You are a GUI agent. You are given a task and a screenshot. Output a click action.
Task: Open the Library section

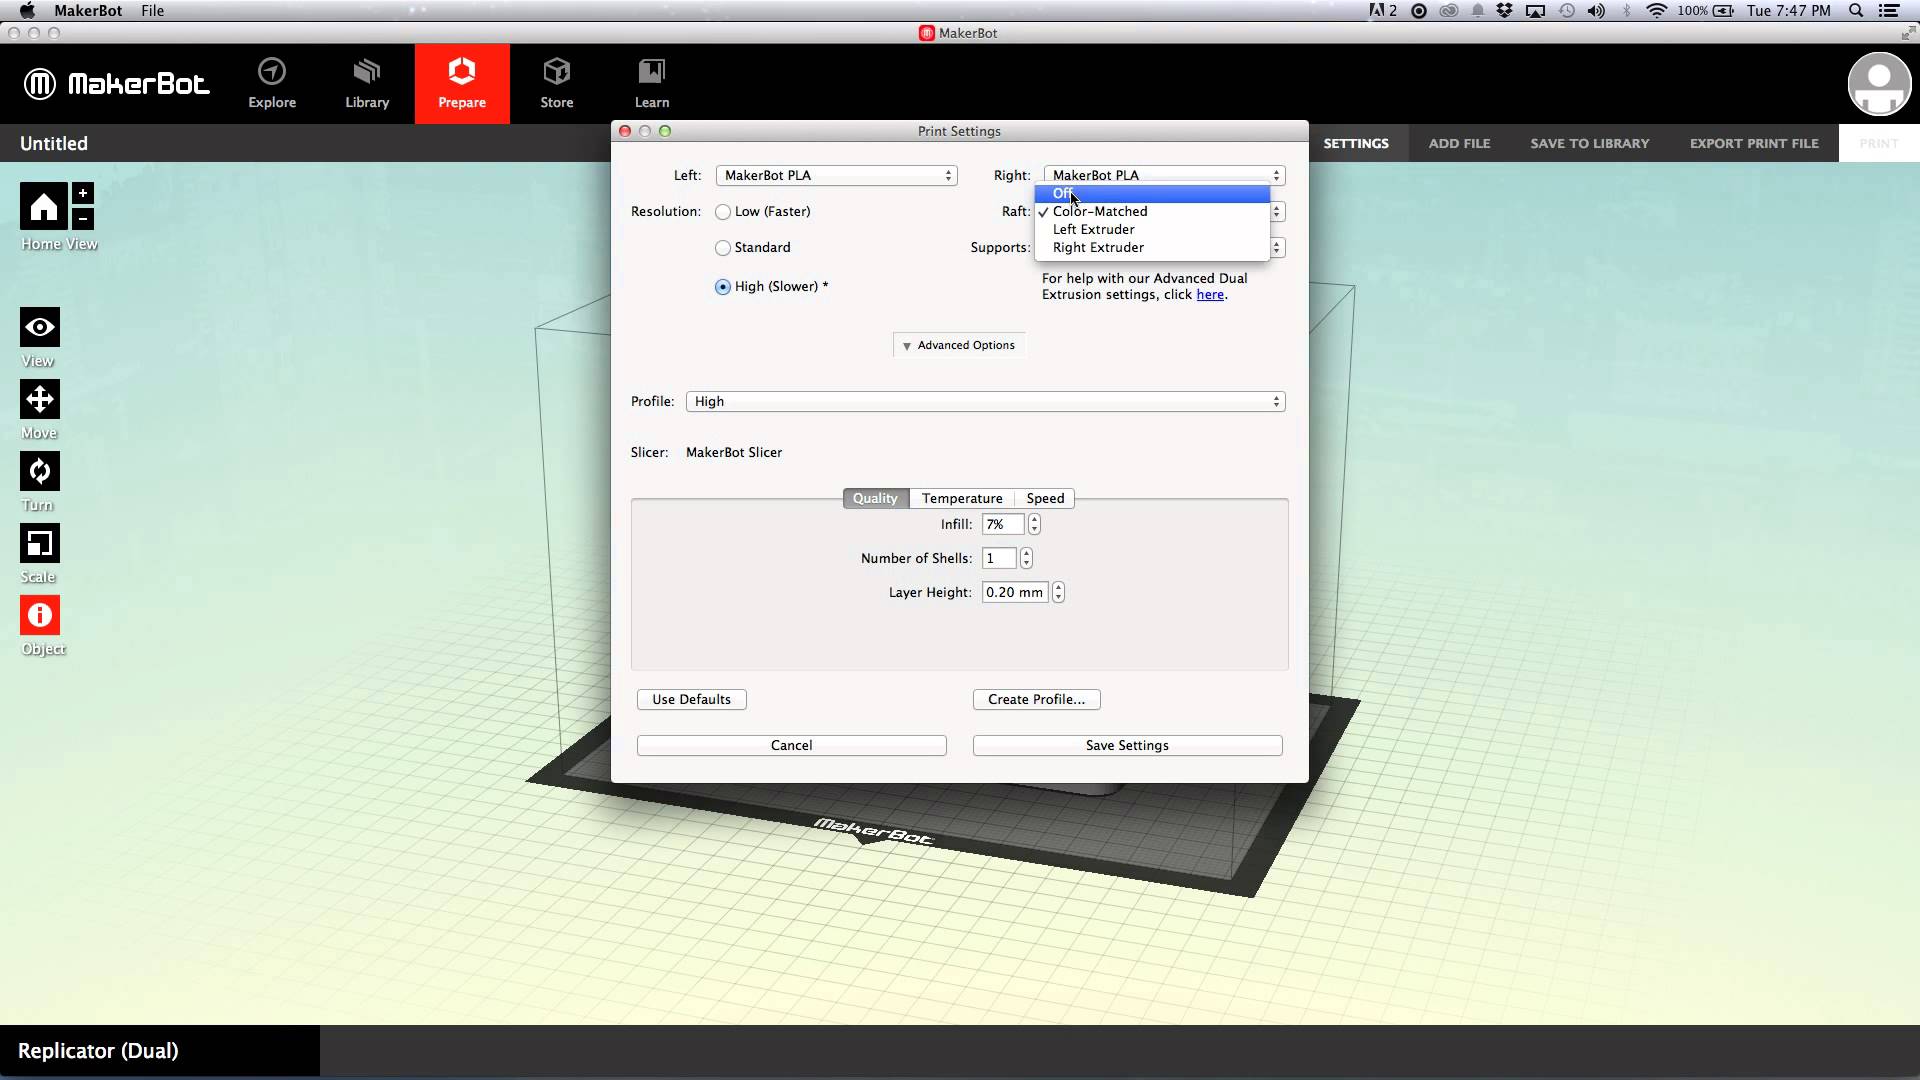tap(367, 84)
